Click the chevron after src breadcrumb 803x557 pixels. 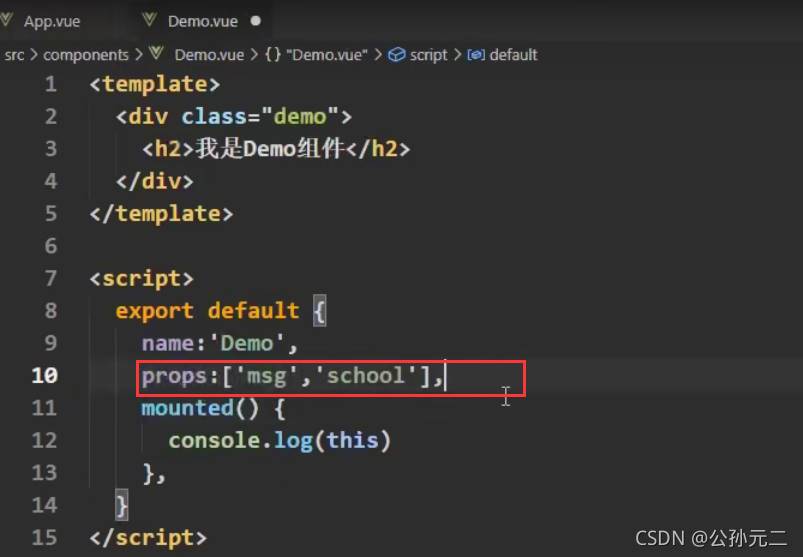34,54
